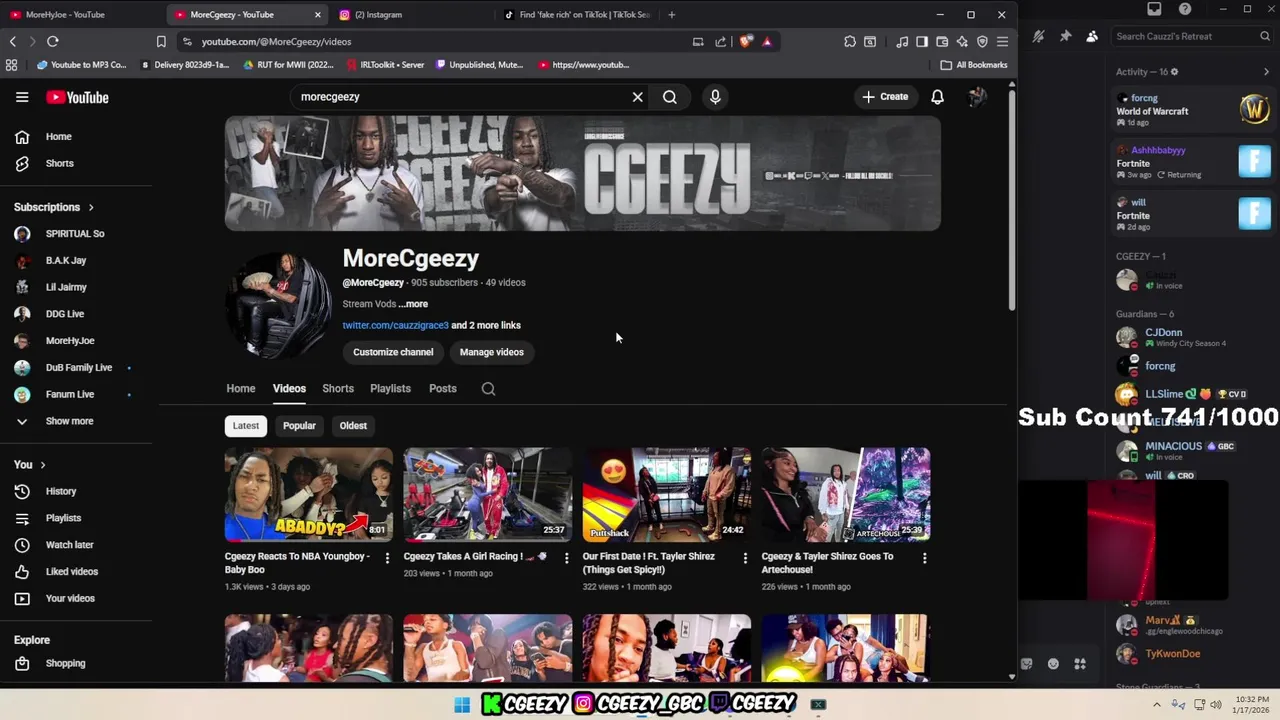Viewport: 1280px width, 720px height.
Task: Open Liked videos in sidebar
Action: (72, 571)
